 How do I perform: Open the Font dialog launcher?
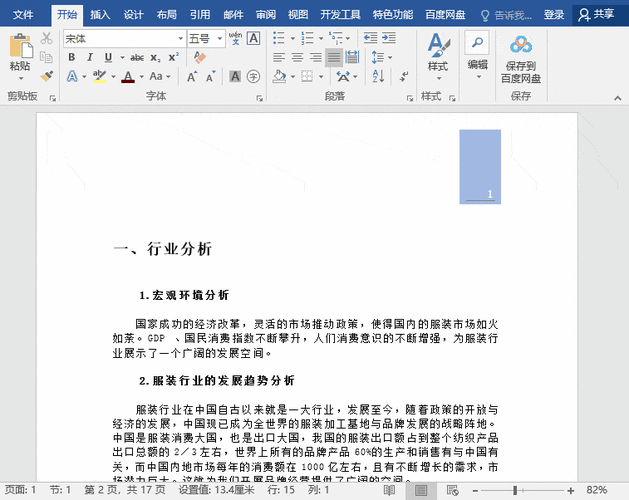coord(260,98)
